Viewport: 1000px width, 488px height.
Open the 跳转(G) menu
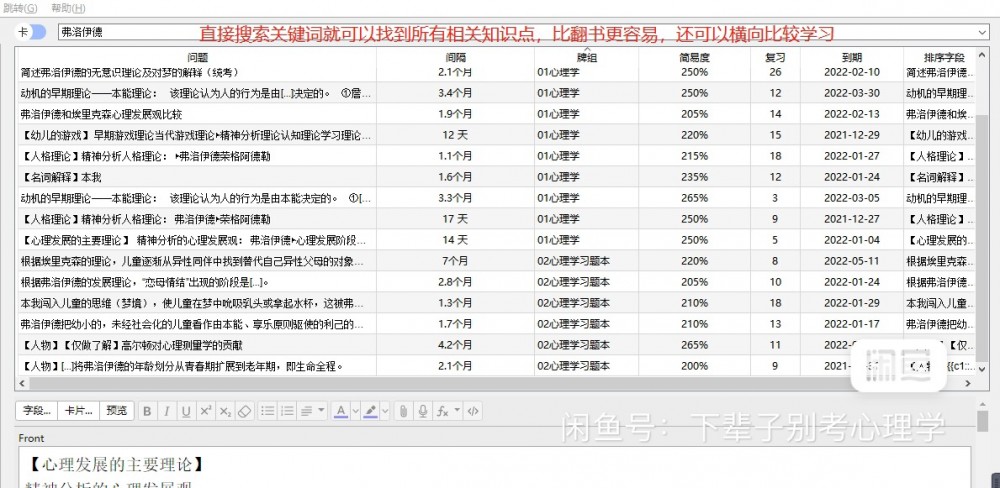pyautogui.click(x=20, y=8)
